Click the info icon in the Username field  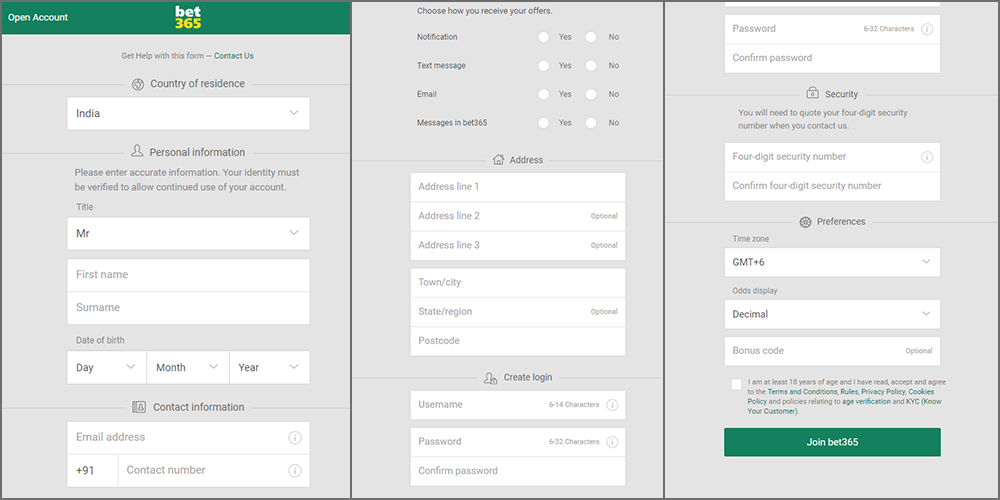[612, 405]
